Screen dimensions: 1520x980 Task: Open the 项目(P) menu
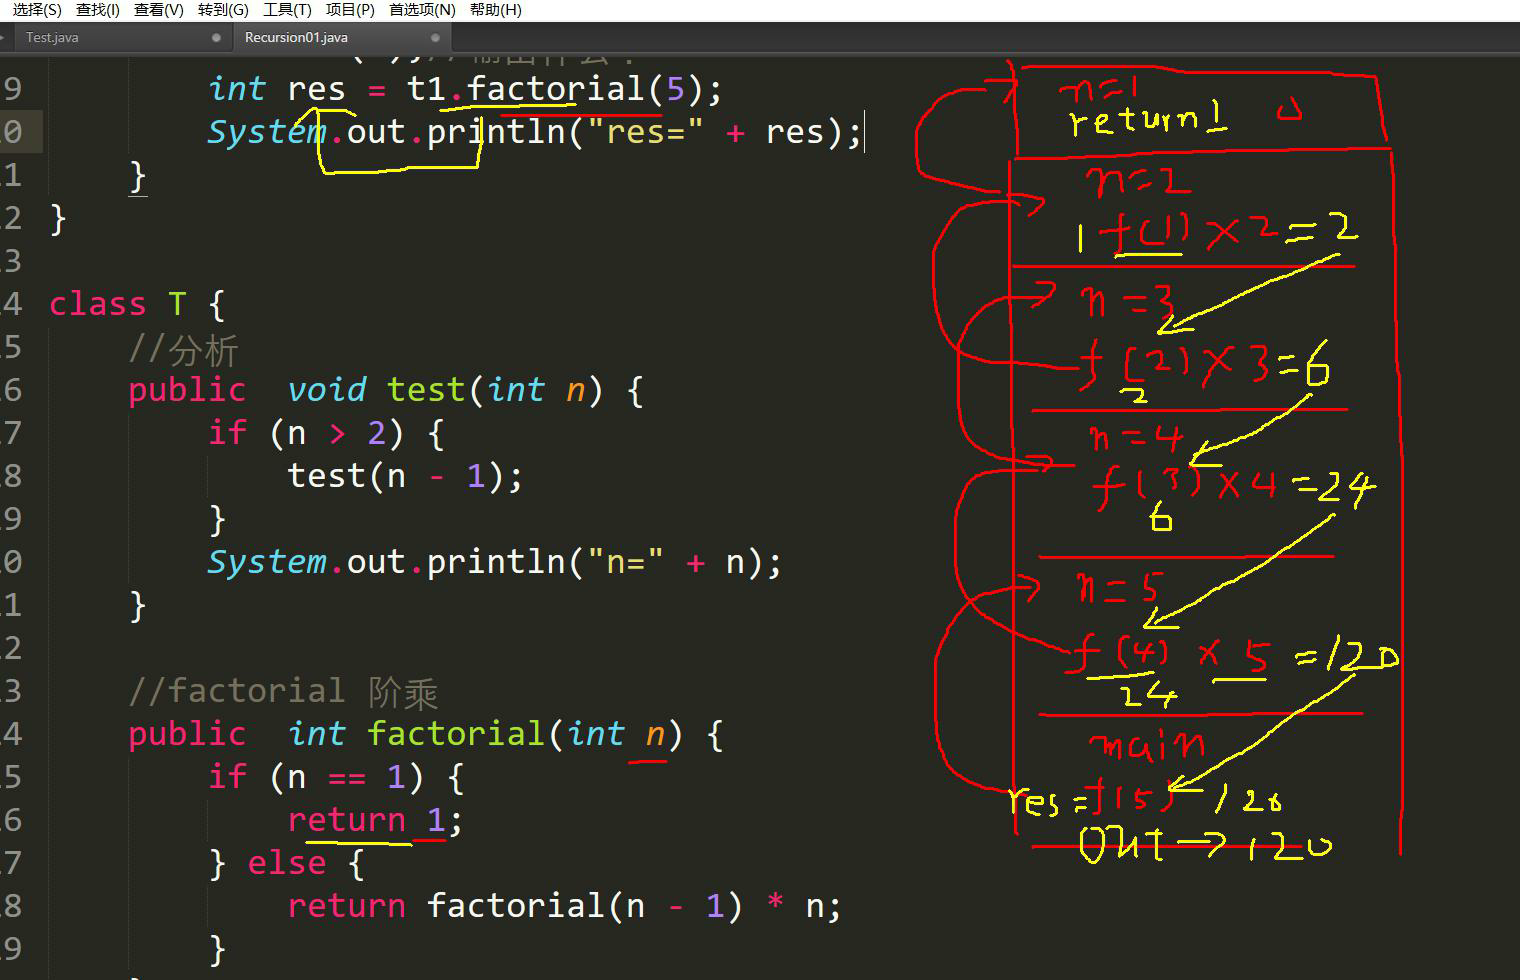[350, 10]
